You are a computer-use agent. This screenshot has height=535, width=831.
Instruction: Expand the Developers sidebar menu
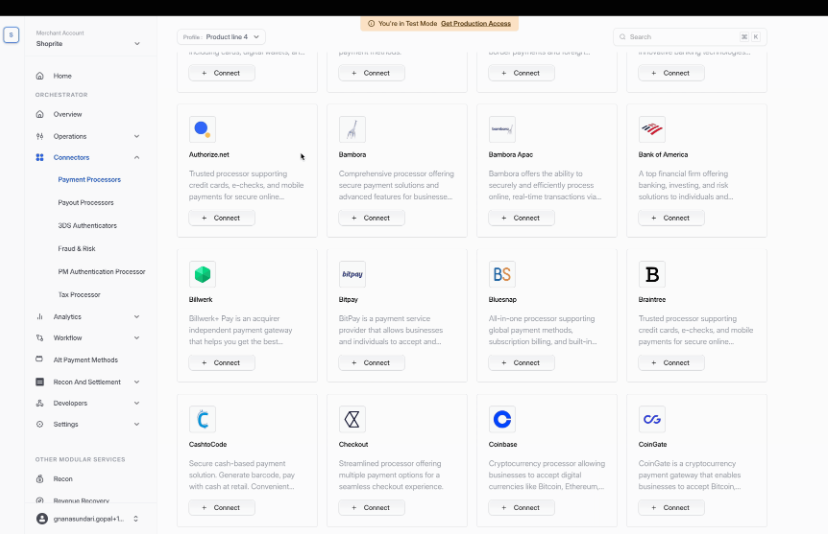tap(136, 404)
